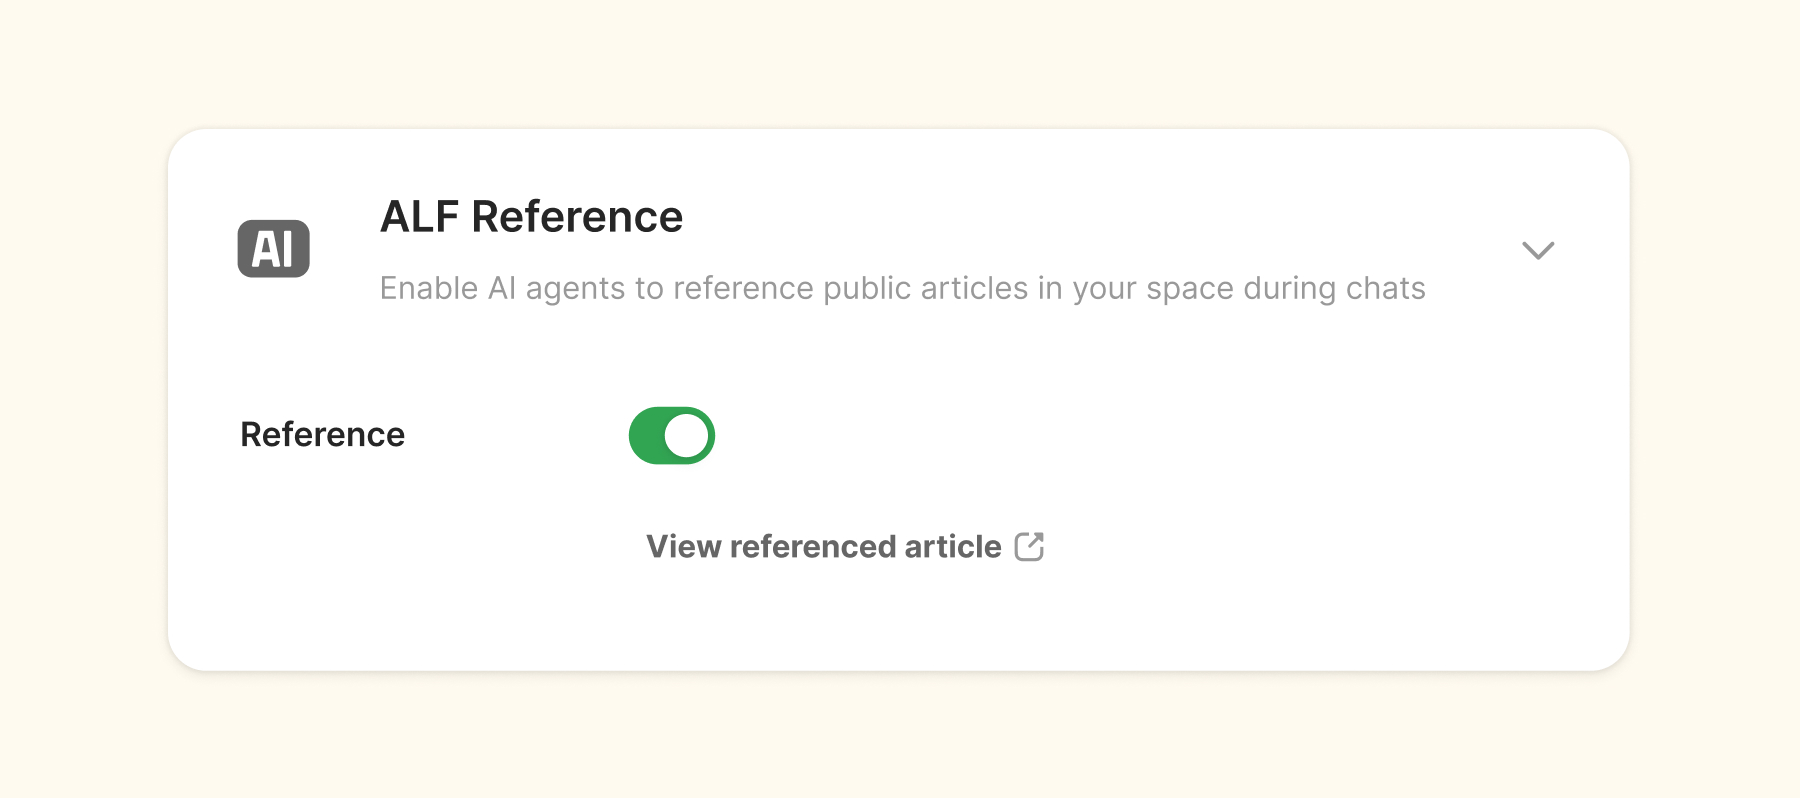
Task: Click the ALF Reference heading
Action: coord(531,217)
